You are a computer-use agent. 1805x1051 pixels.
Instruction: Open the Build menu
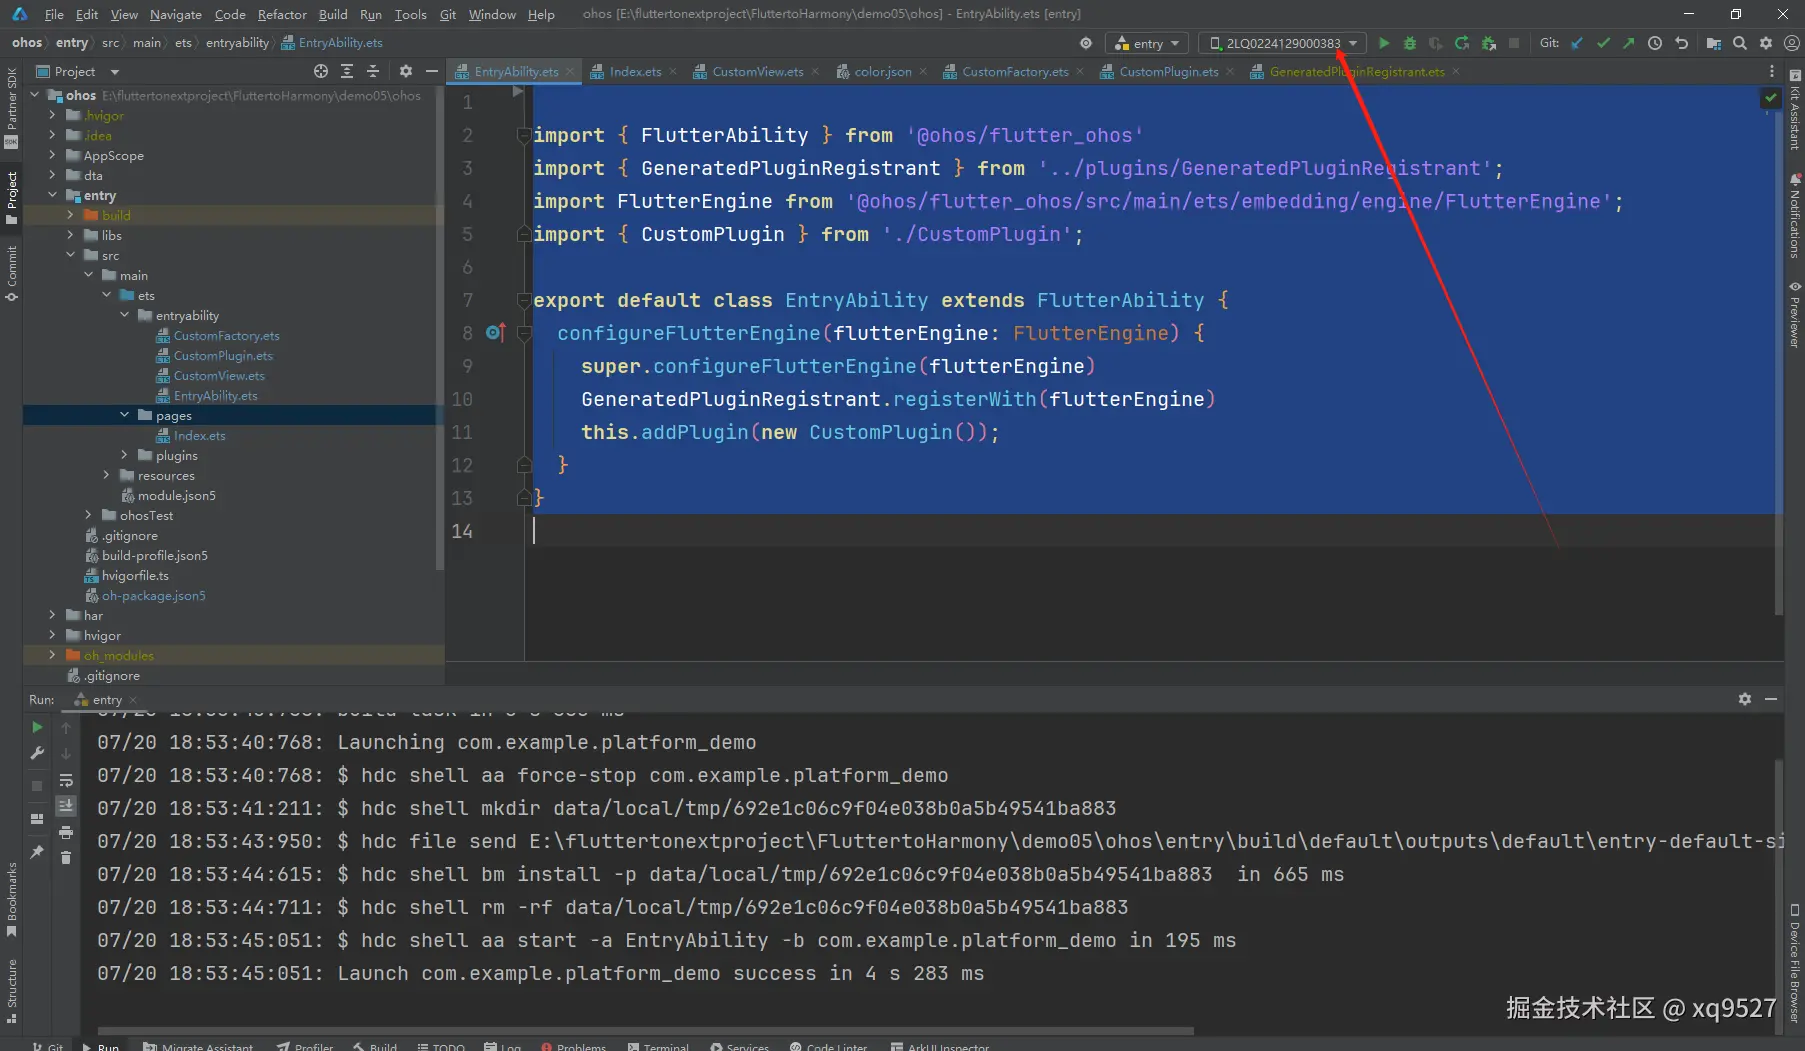click(x=333, y=14)
